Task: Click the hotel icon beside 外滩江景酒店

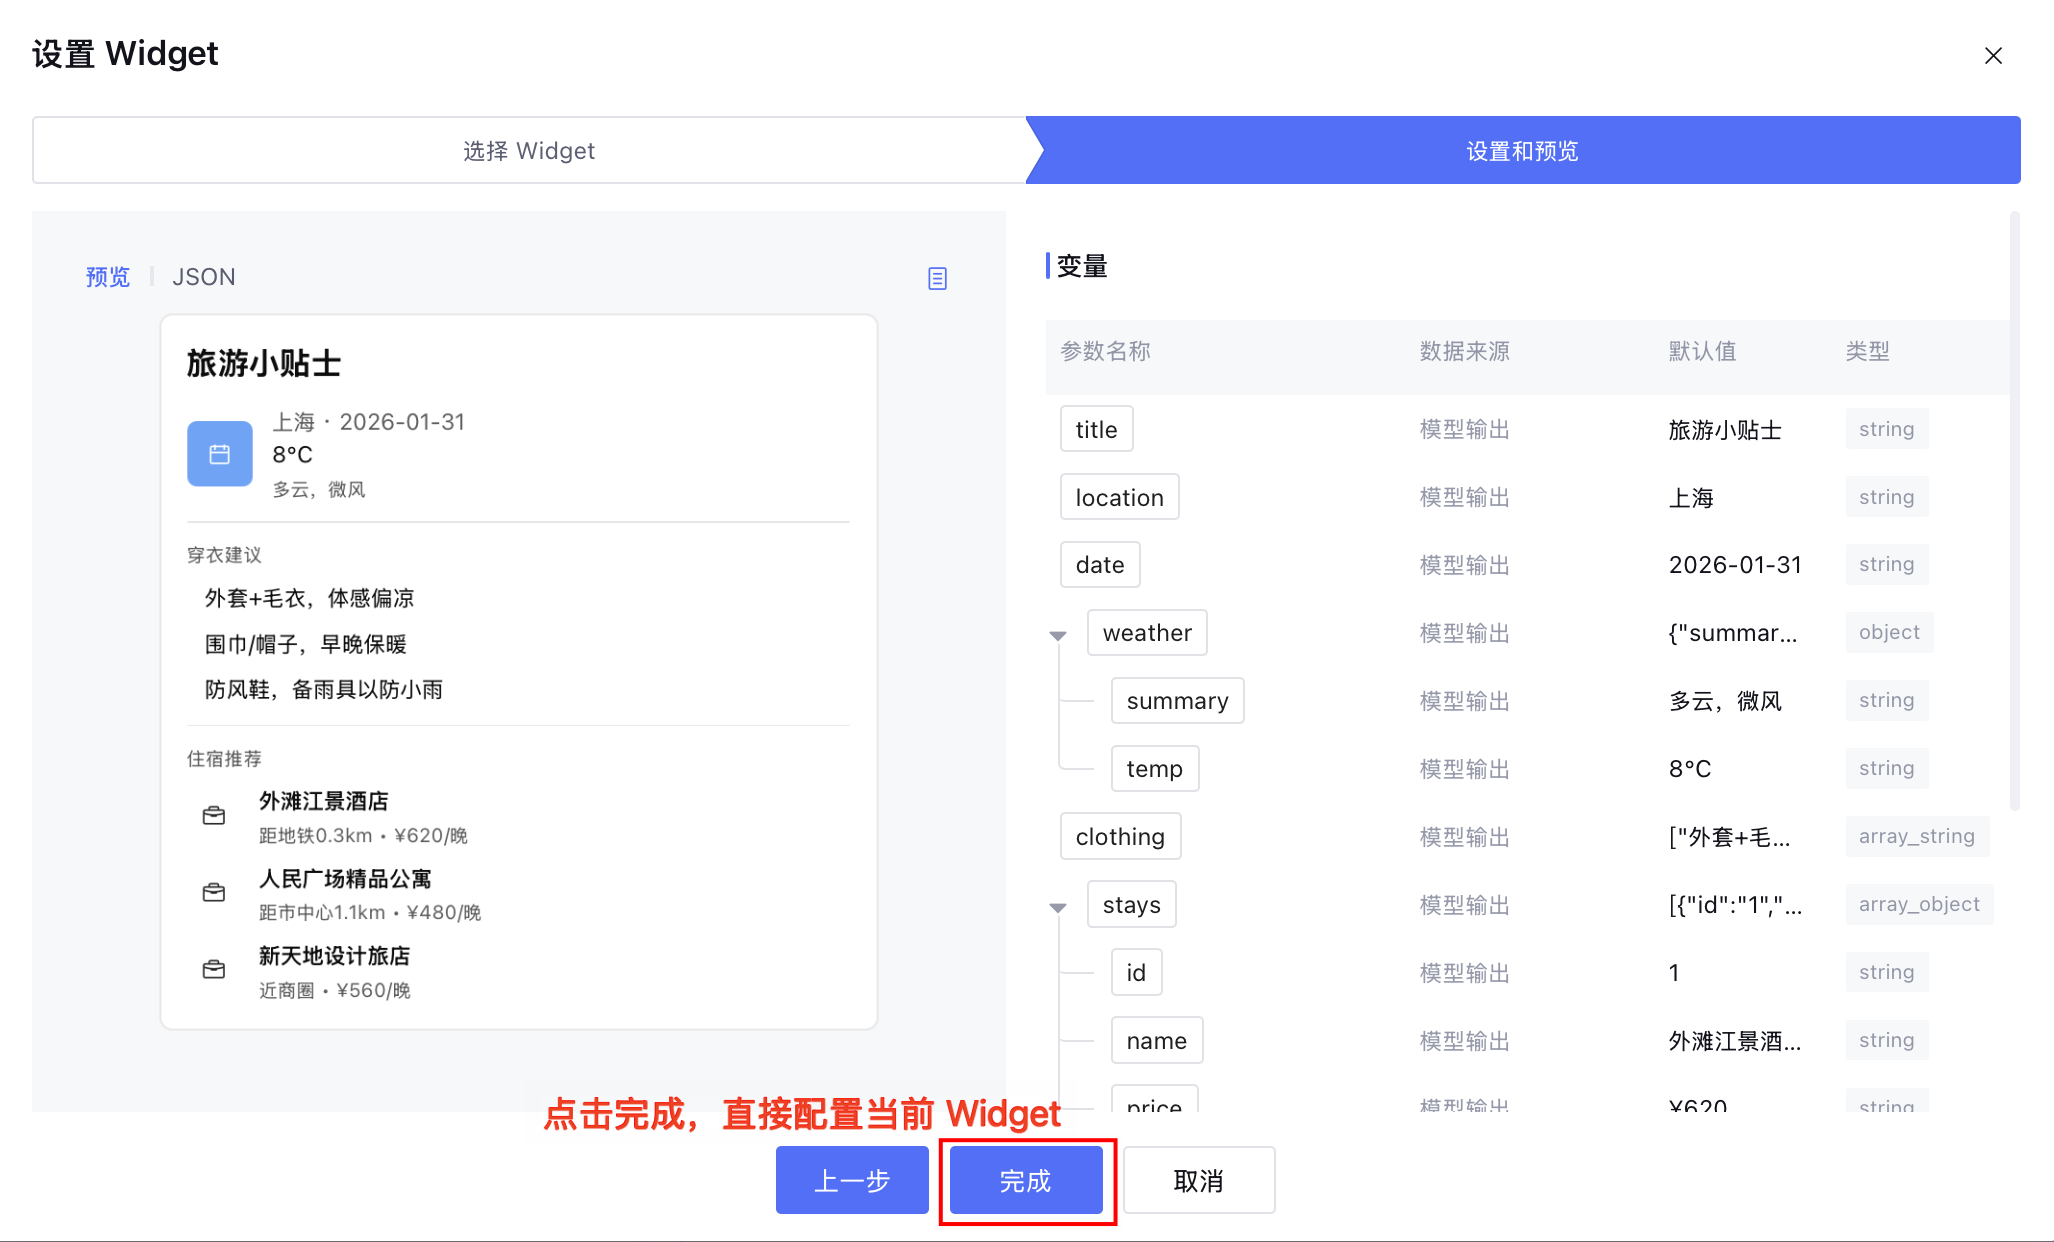Action: pyautogui.click(x=214, y=816)
